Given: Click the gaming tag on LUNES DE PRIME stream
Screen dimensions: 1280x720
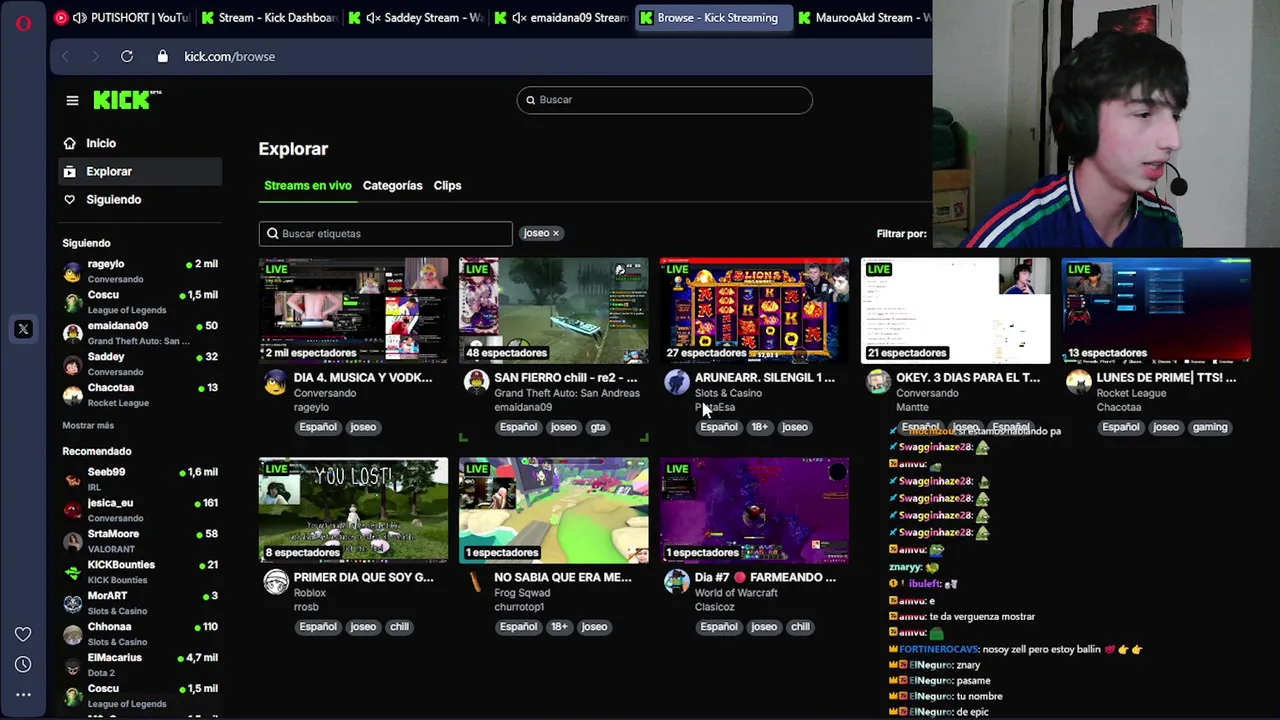Looking at the screenshot, I should [1209, 427].
